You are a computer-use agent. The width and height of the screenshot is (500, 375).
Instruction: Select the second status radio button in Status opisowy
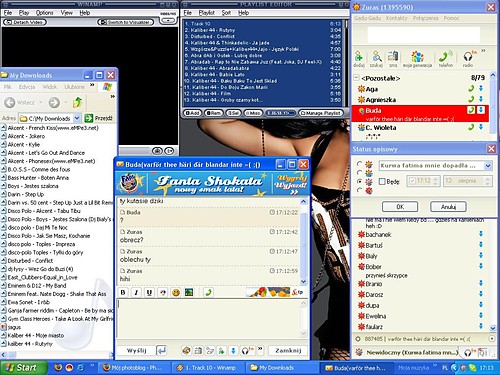pos(359,173)
